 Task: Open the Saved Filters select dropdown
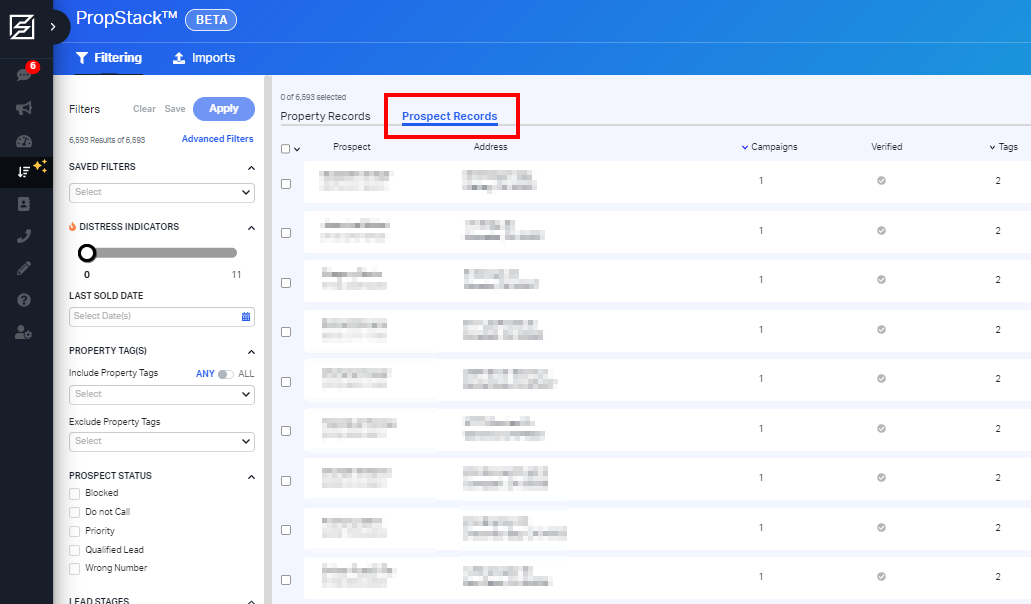click(162, 193)
